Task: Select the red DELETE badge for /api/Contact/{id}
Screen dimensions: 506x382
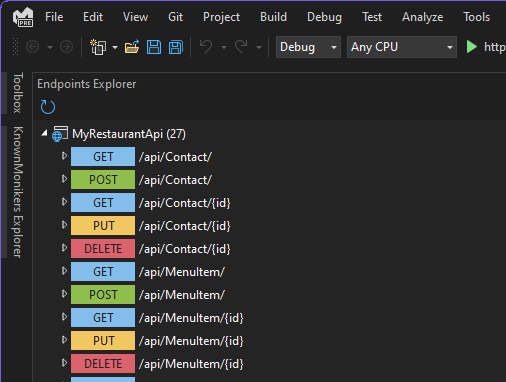Action: tap(103, 249)
